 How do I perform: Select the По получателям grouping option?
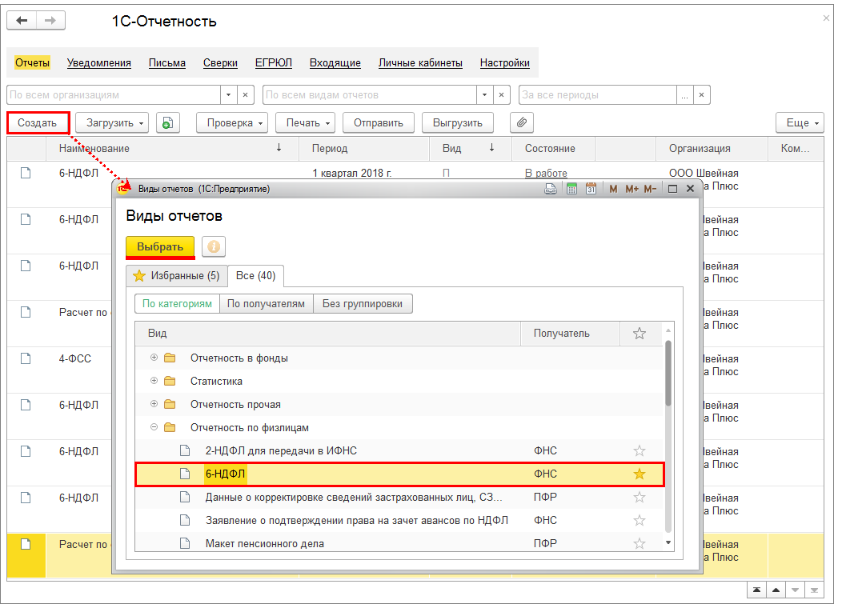tap(265, 304)
